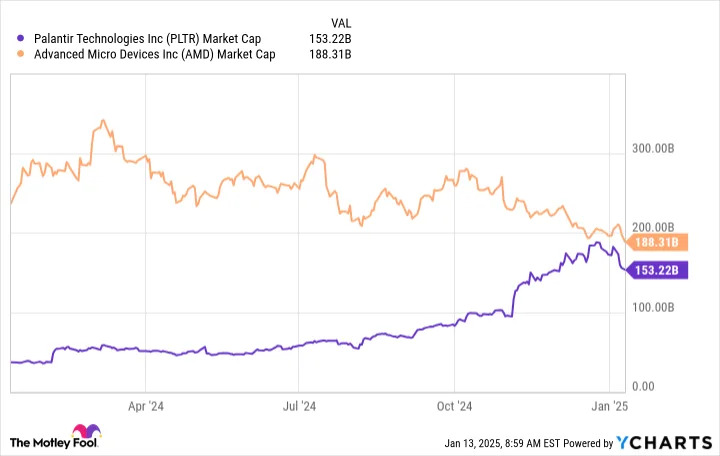Screen dimensions: 720x456
Task: Click the purple 153.22B value flag
Action: [657, 270]
